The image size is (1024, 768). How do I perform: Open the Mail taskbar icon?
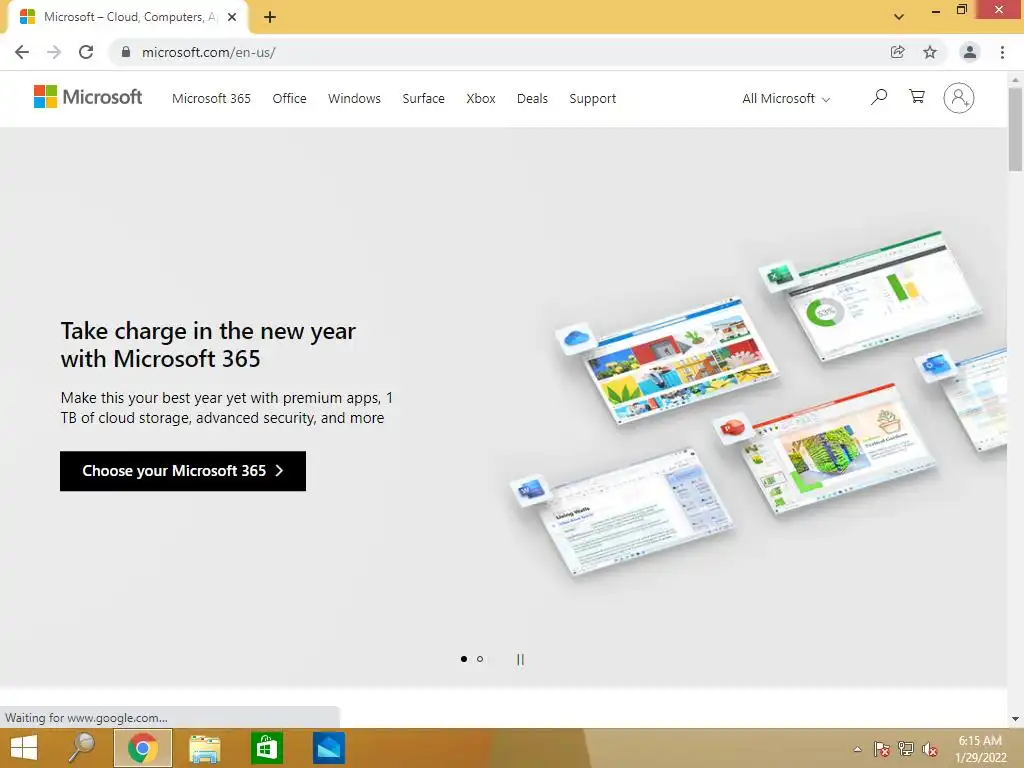tap(328, 748)
